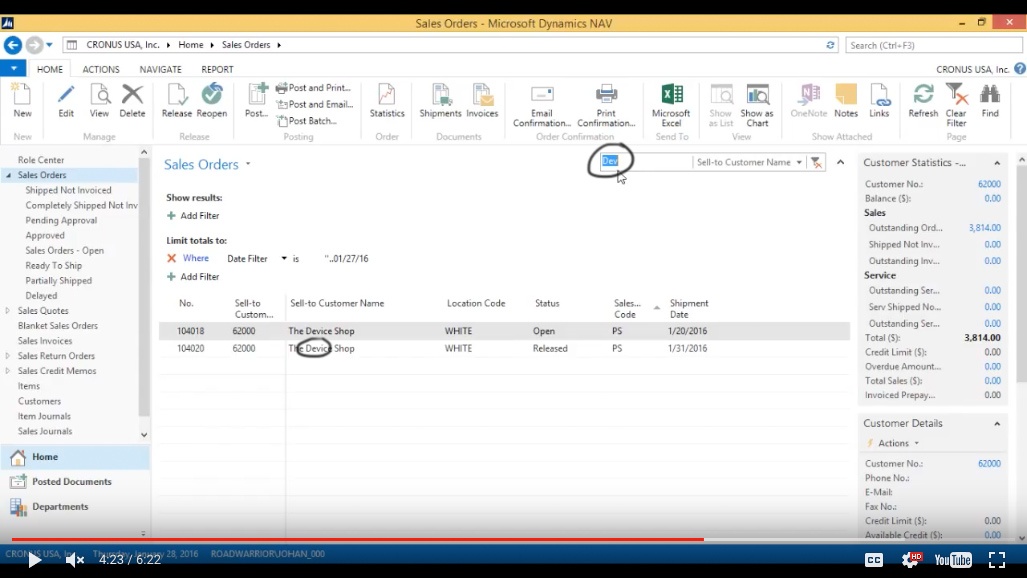Open the Home navigation button
Screen dimensions: 1027x578
pyautogui.click(x=75, y=457)
